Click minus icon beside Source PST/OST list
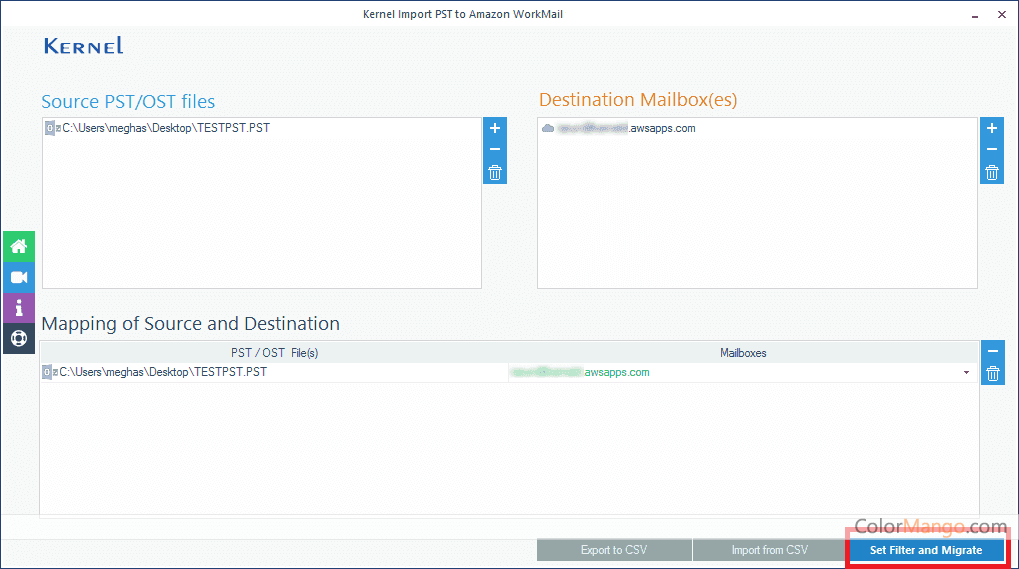The height and width of the screenshot is (569, 1019). (494, 150)
